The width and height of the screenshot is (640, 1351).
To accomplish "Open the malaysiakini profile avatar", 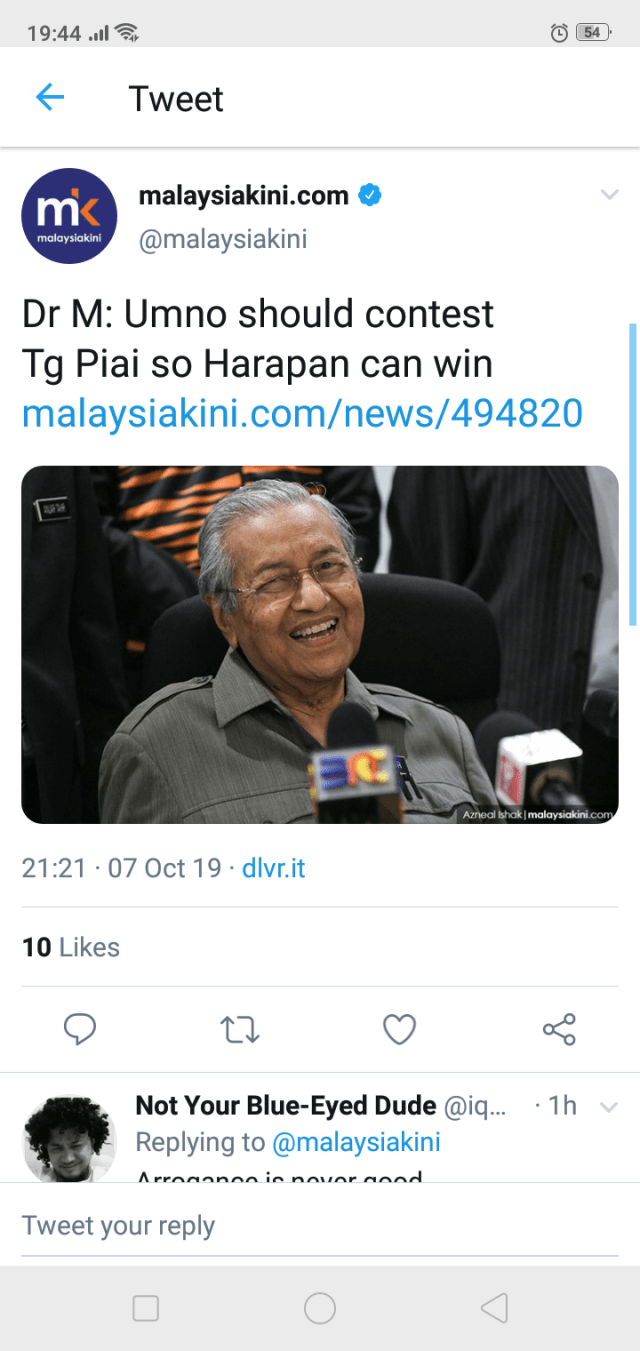I will [69, 216].
